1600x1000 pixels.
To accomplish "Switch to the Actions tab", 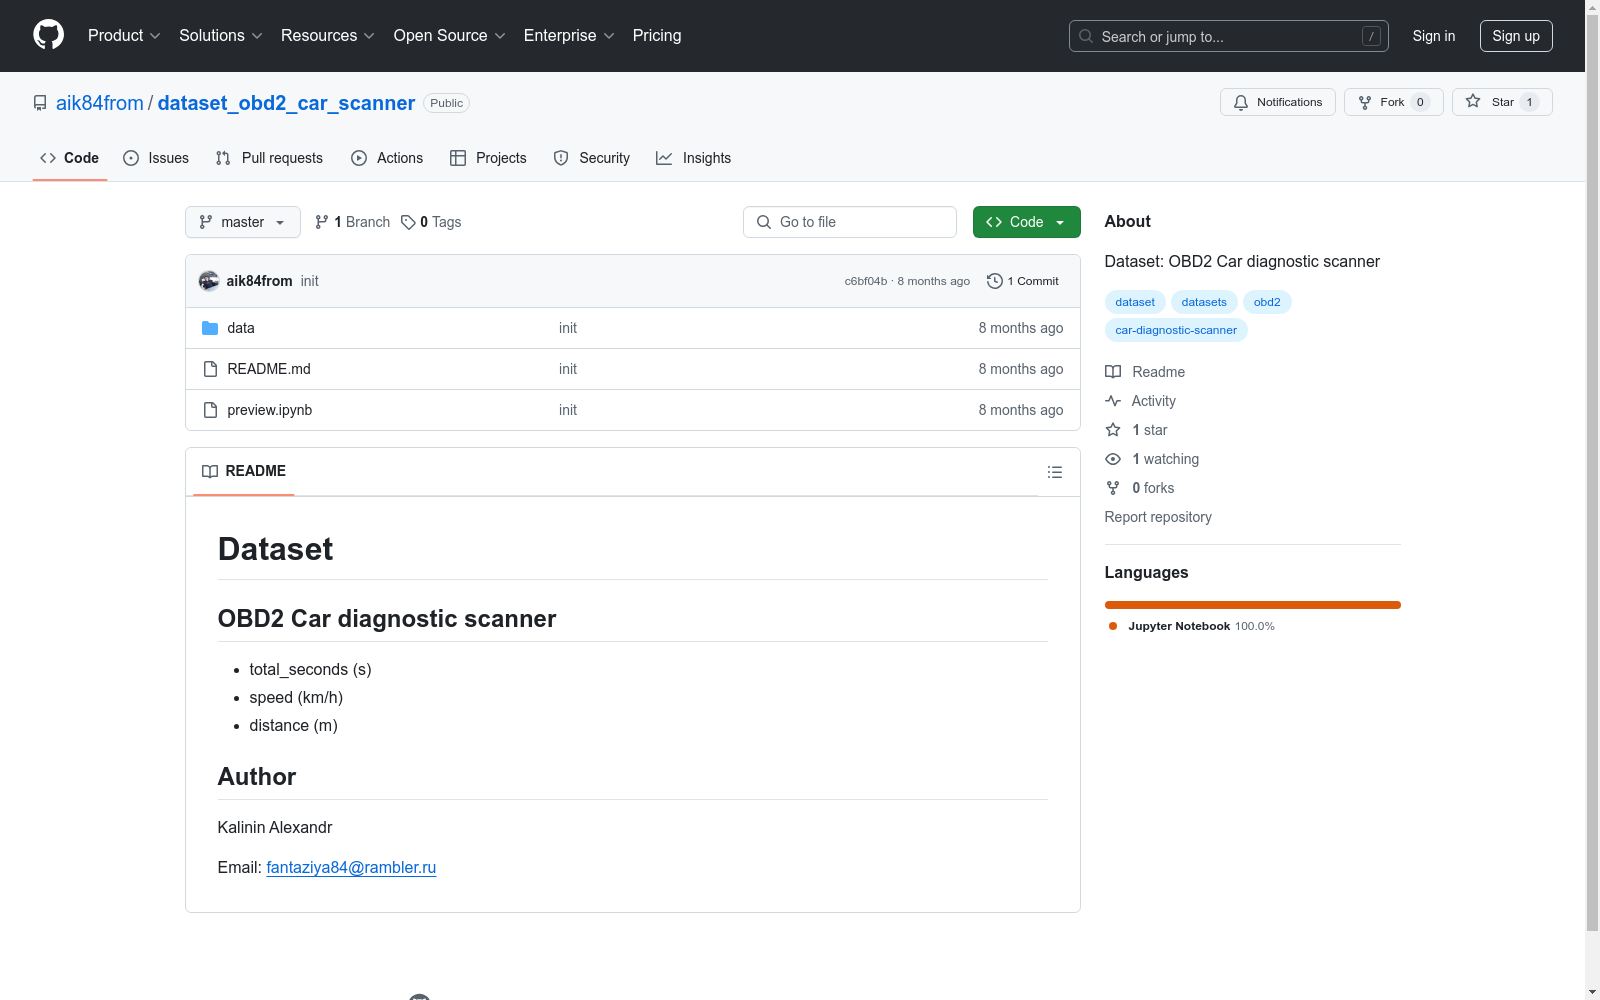I will (x=387, y=158).
